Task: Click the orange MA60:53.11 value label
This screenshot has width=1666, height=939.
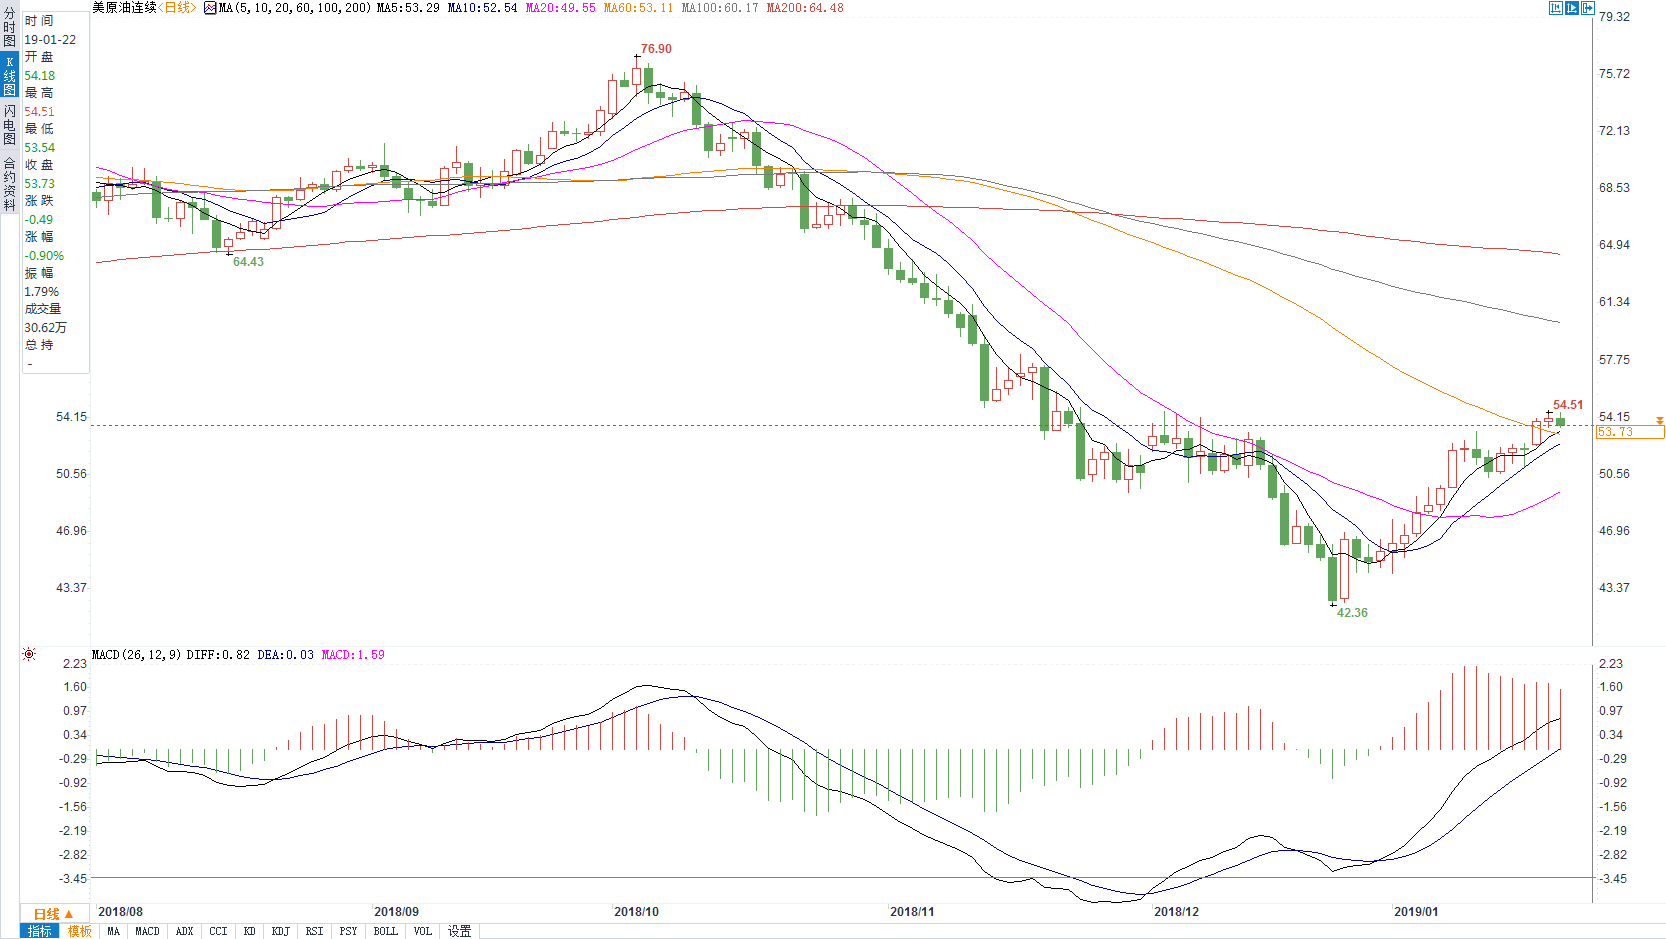Action: [639, 8]
